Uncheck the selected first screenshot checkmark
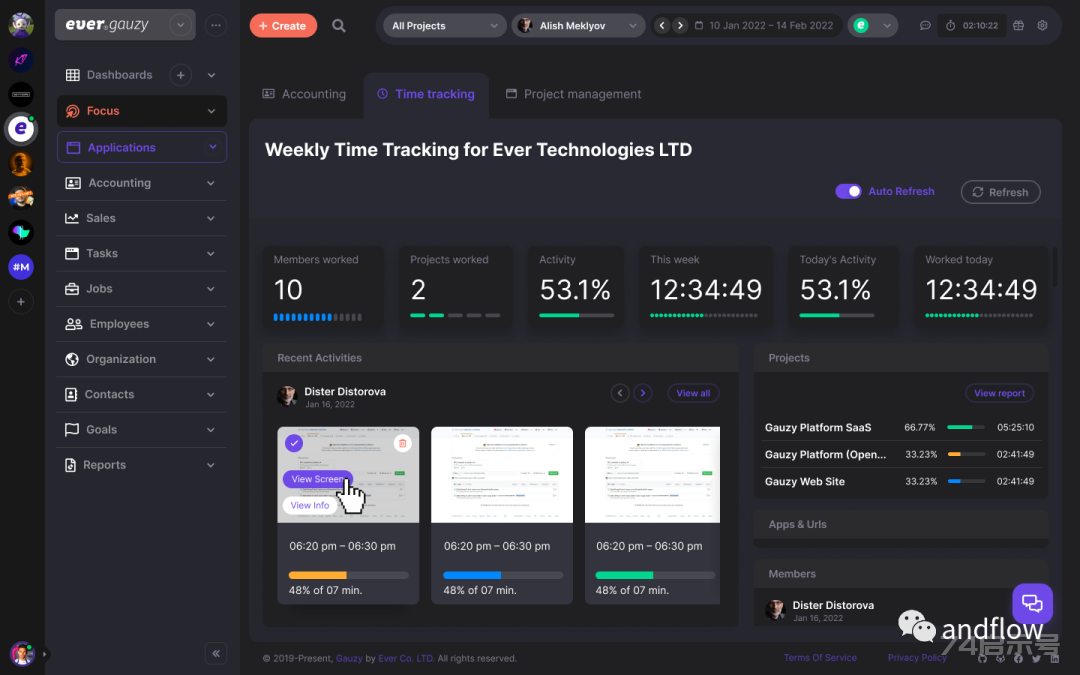The image size is (1080, 675). [294, 443]
